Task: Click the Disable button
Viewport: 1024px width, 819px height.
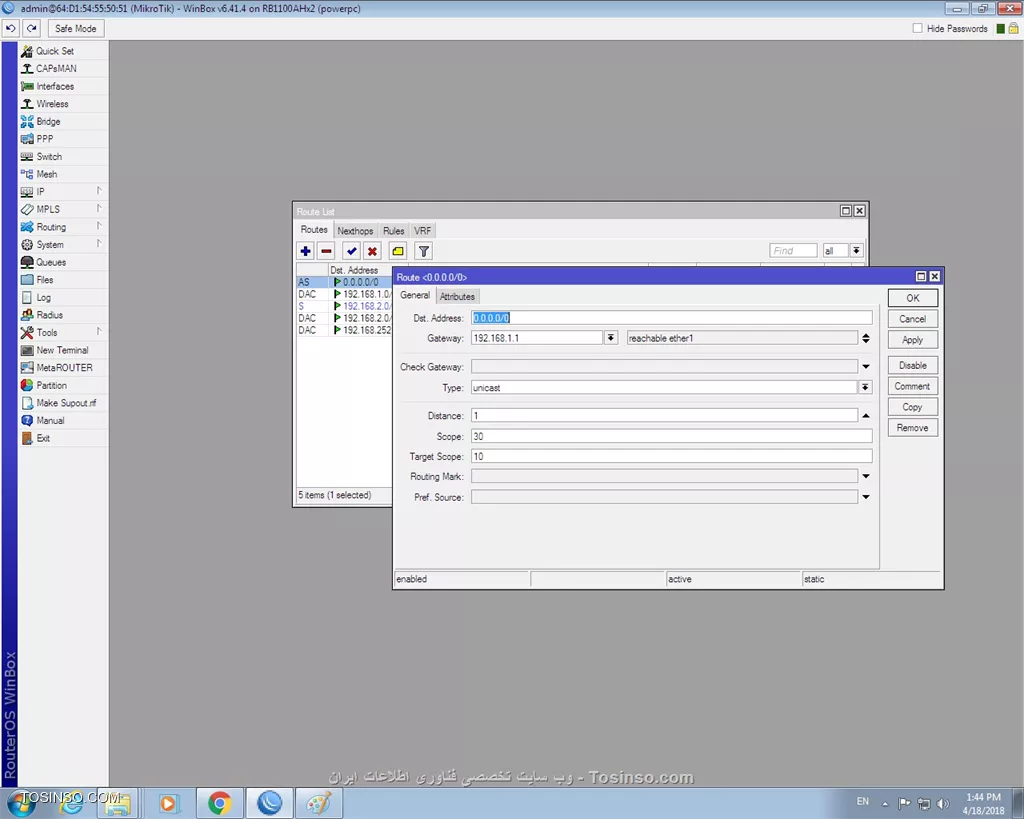Action: pos(913,365)
